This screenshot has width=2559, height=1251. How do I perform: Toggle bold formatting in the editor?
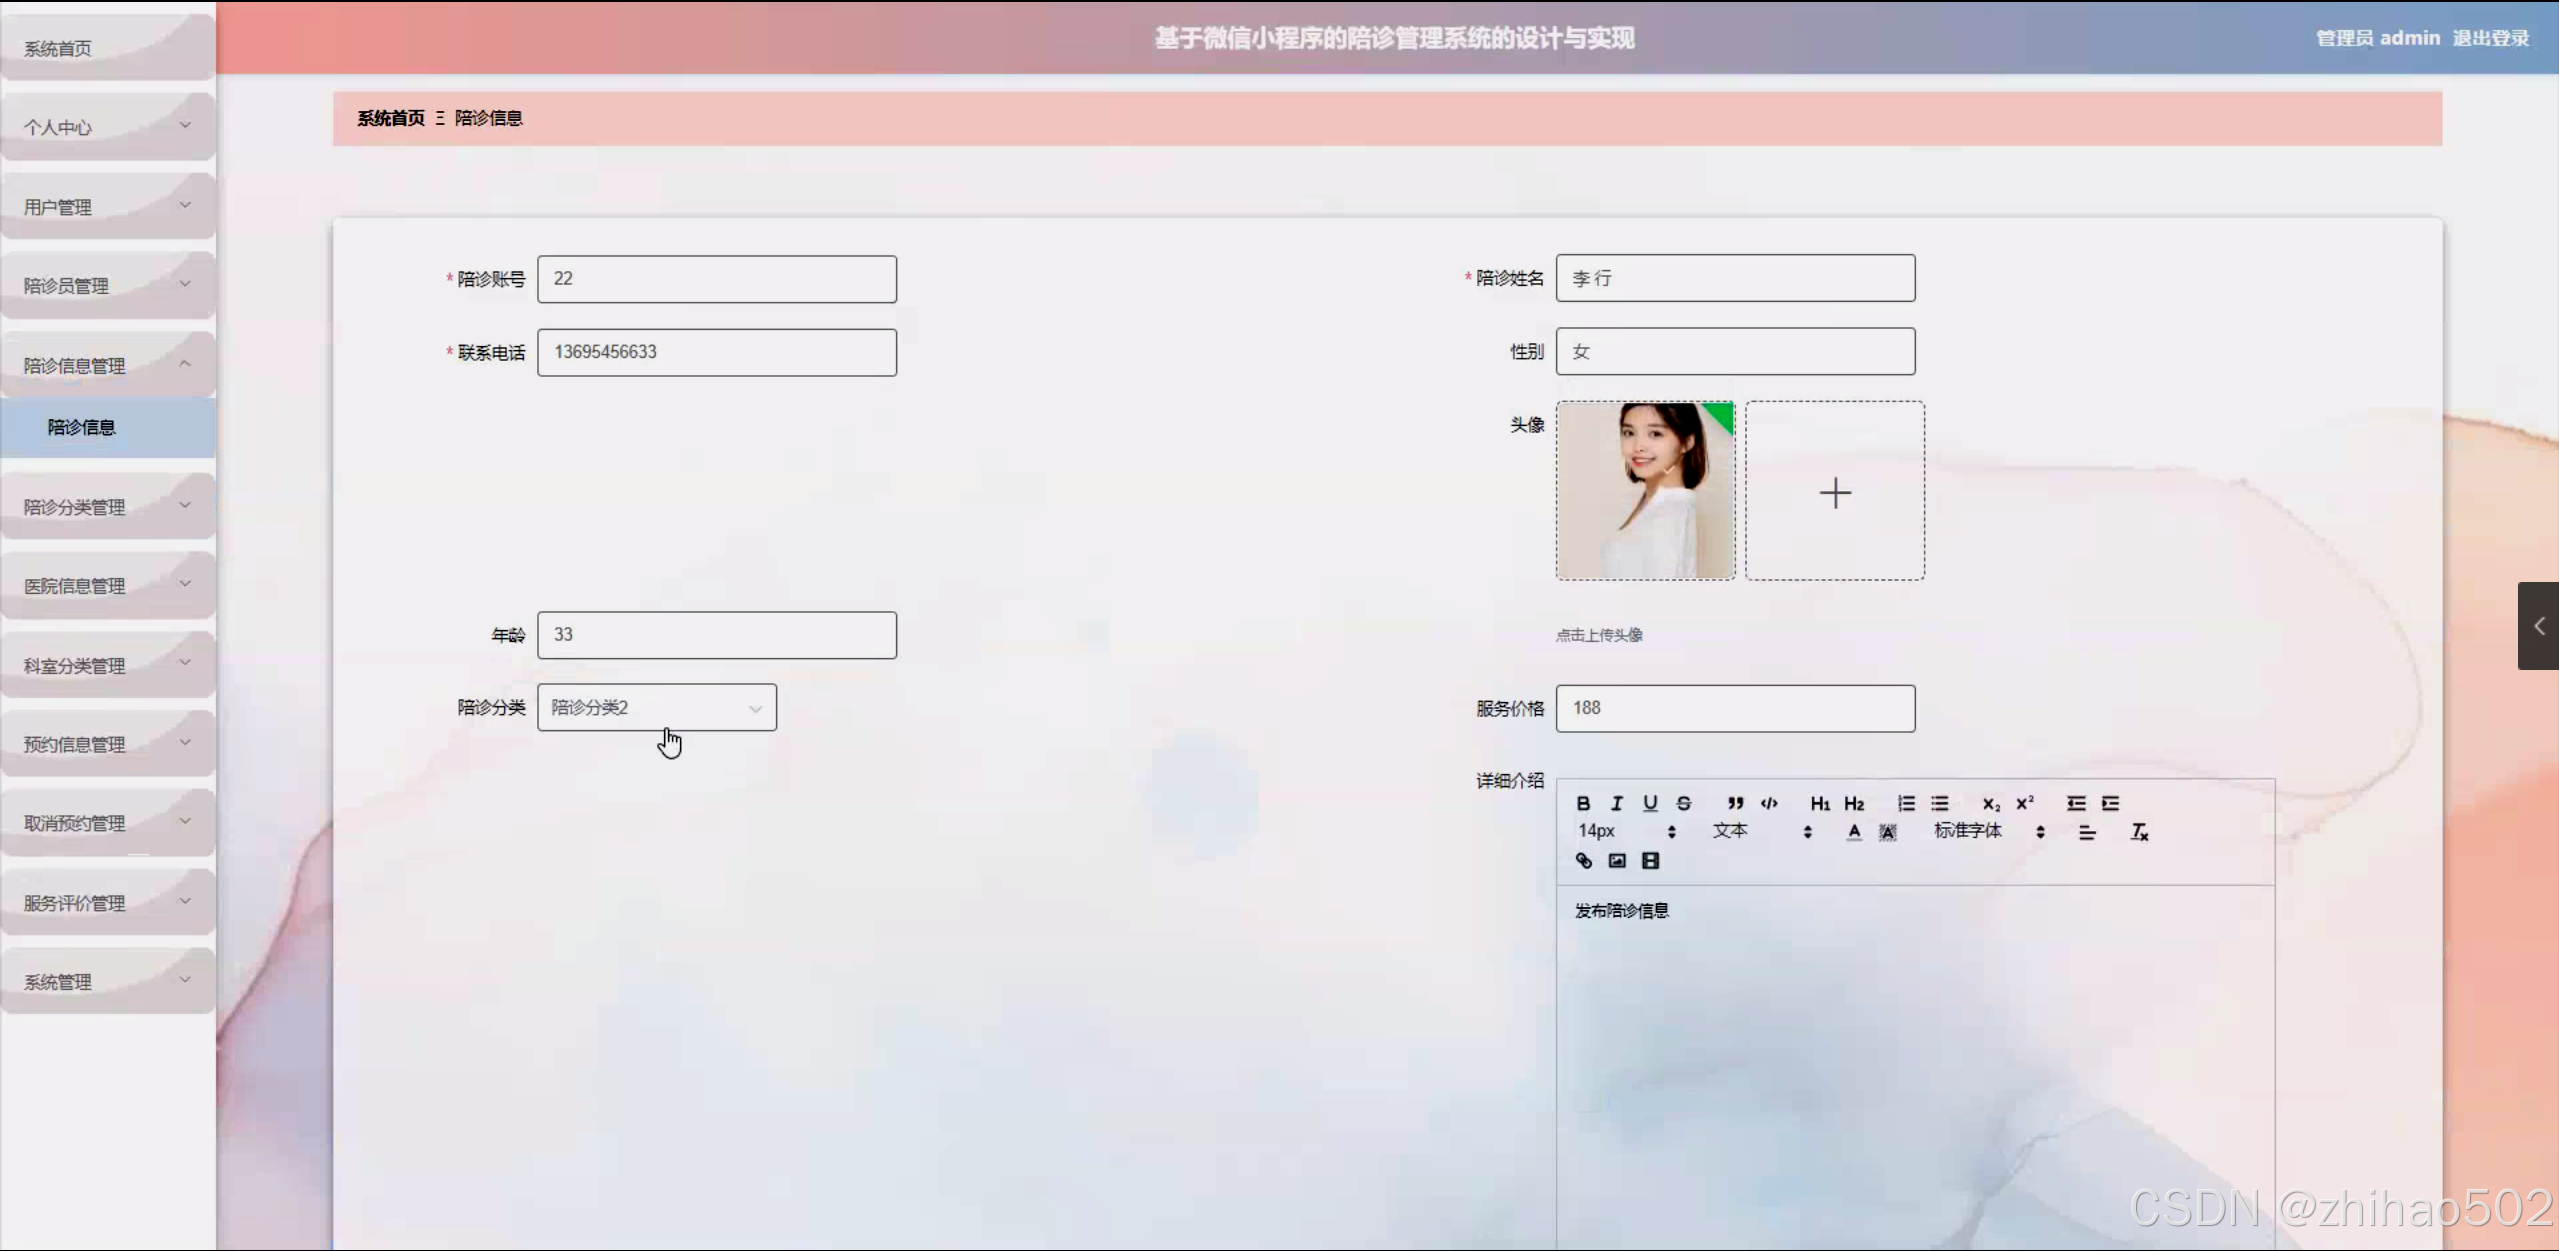(x=1584, y=803)
